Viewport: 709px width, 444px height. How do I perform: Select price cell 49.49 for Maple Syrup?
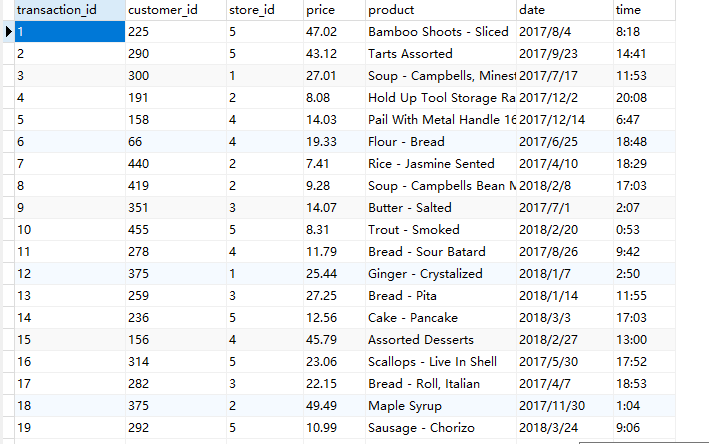click(x=335, y=406)
